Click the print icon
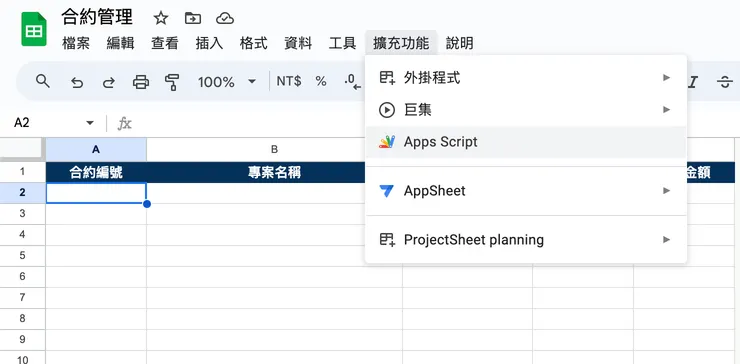This screenshot has height=364, width=740. point(141,82)
